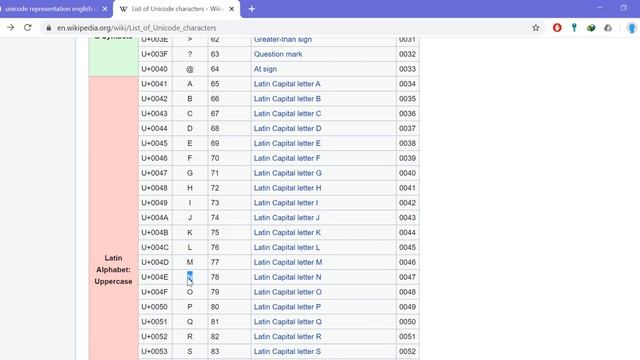Open the Greater-than sign link
The width and height of the screenshot is (640, 360).
pyautogui.click(x=283, y=40)
